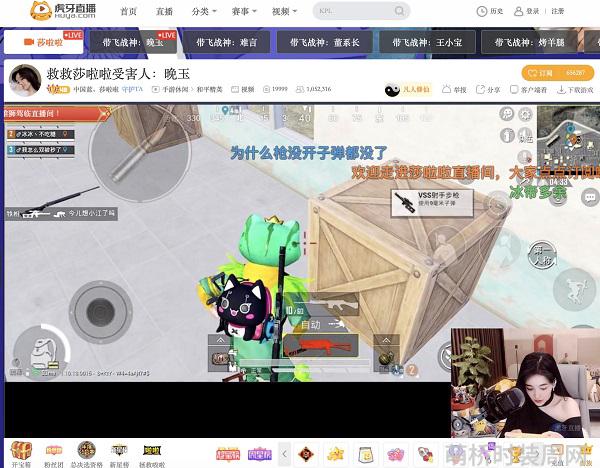The width and height of the screenshot is (600, 468).
Task: Click the 下载游戏 download icon
Action: [x=561, y=90]
